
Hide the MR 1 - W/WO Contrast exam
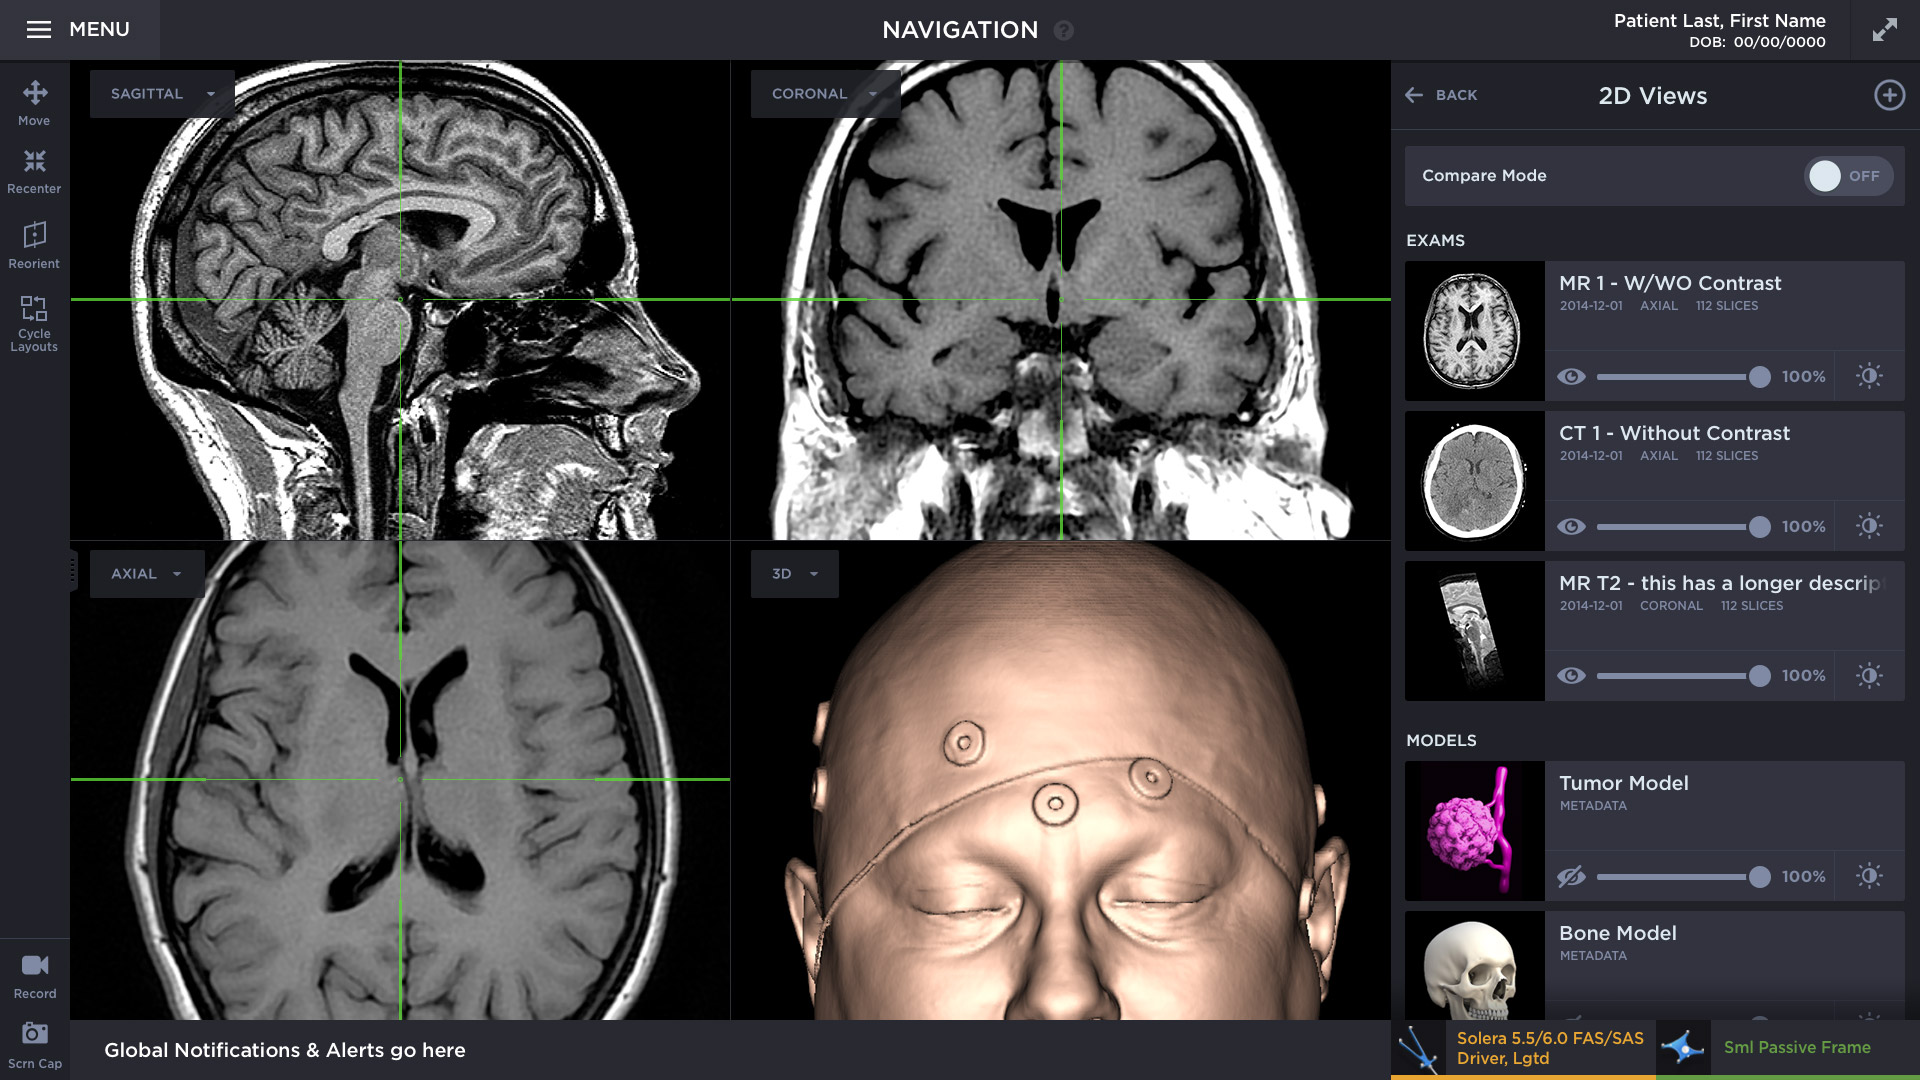(x=1571, y=376)
